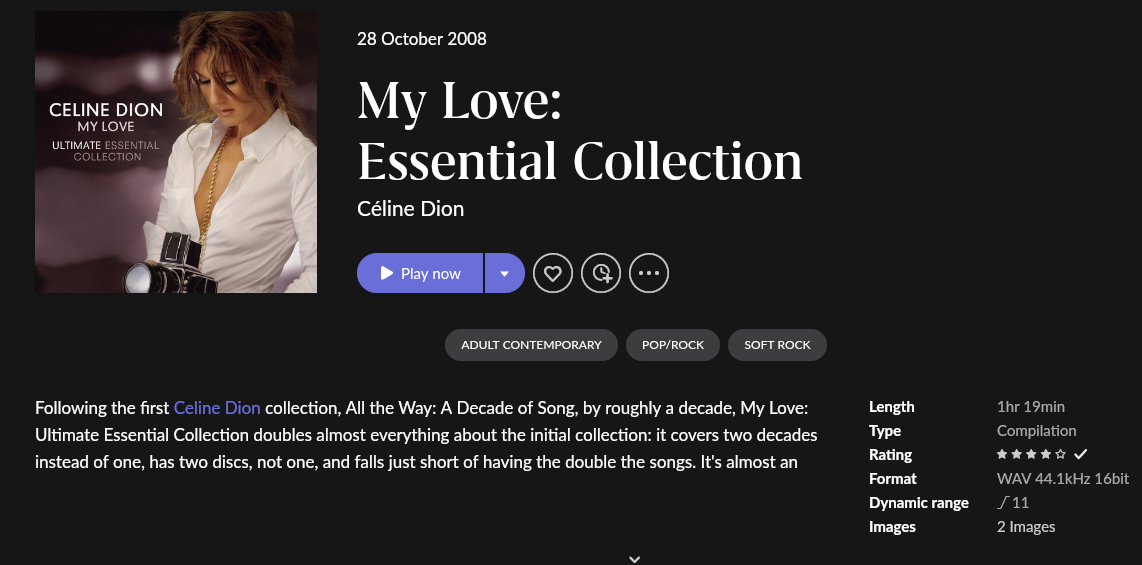
Task: Select the POP/ROCK genre tag
Action: point(673,345)
